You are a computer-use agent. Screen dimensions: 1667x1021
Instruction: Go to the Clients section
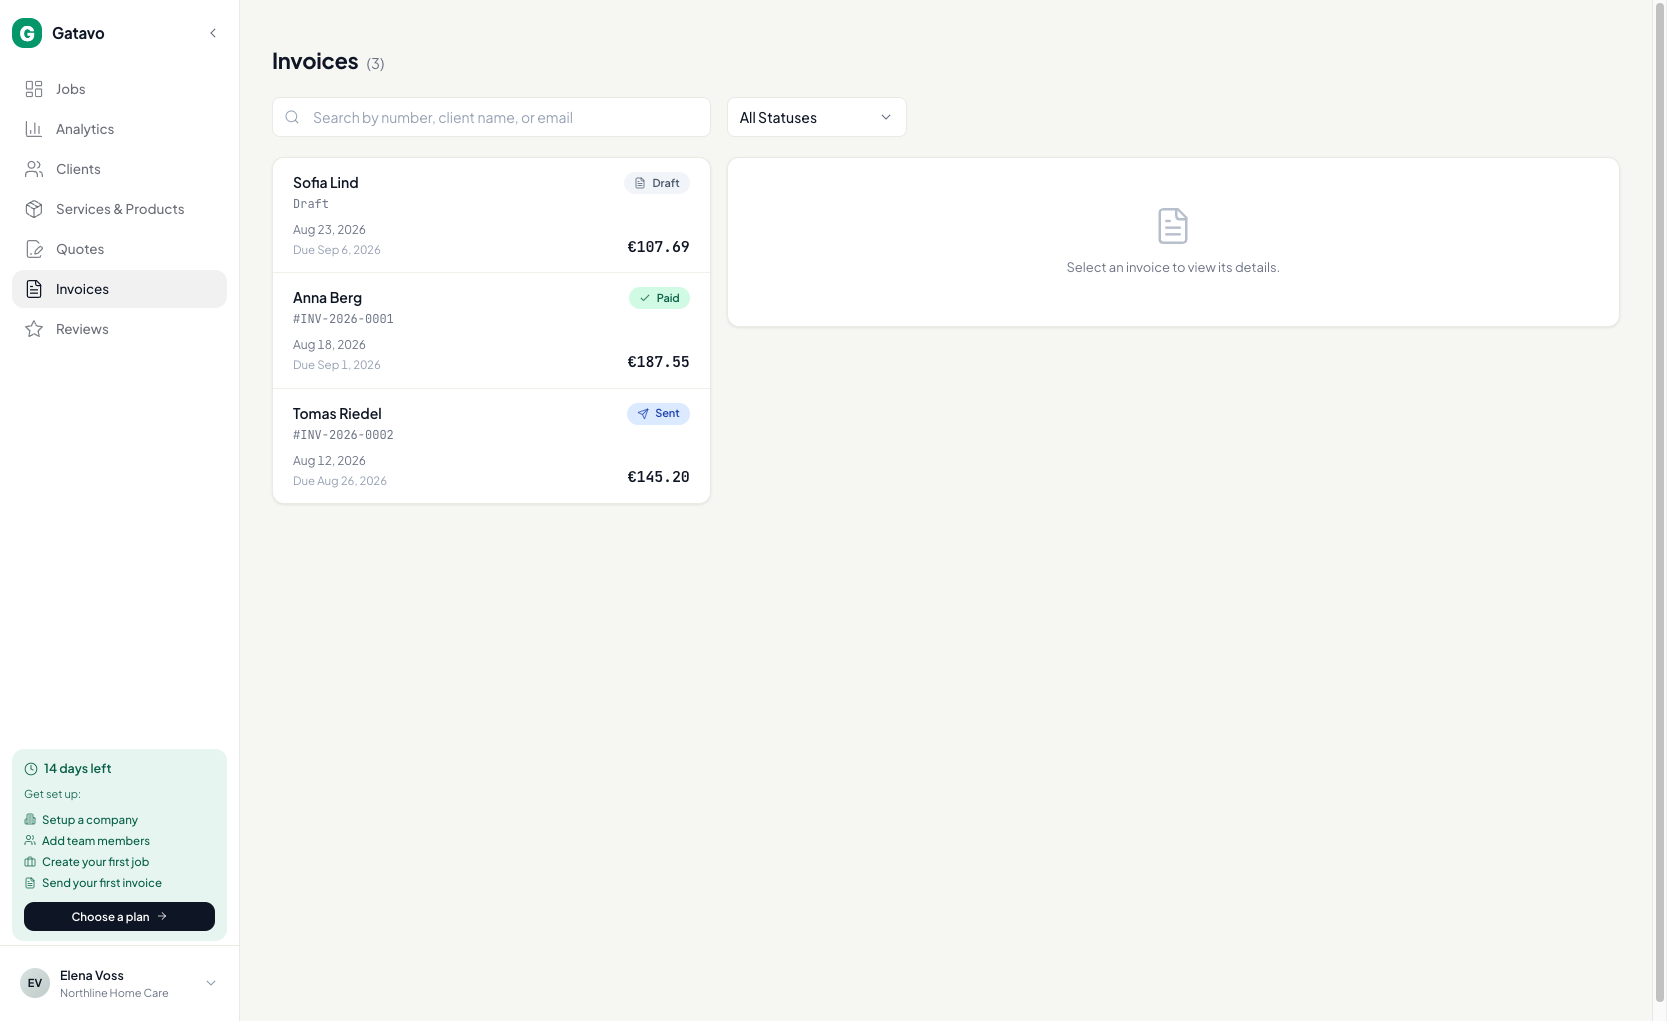click(x=119, y=169)
